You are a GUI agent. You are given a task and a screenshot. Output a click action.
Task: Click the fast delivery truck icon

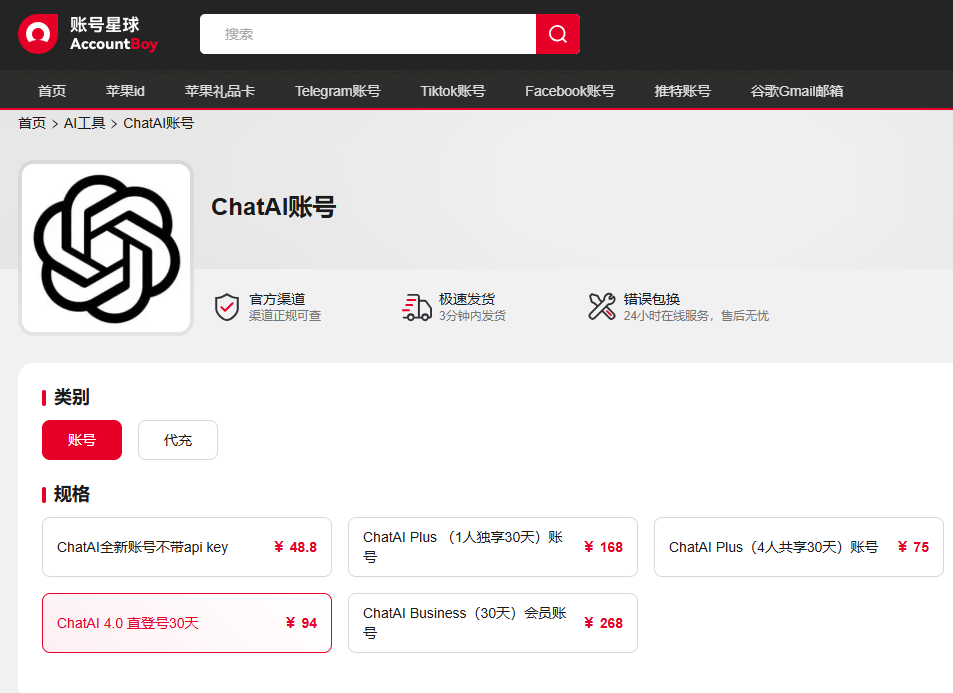(x=416, y=306)
